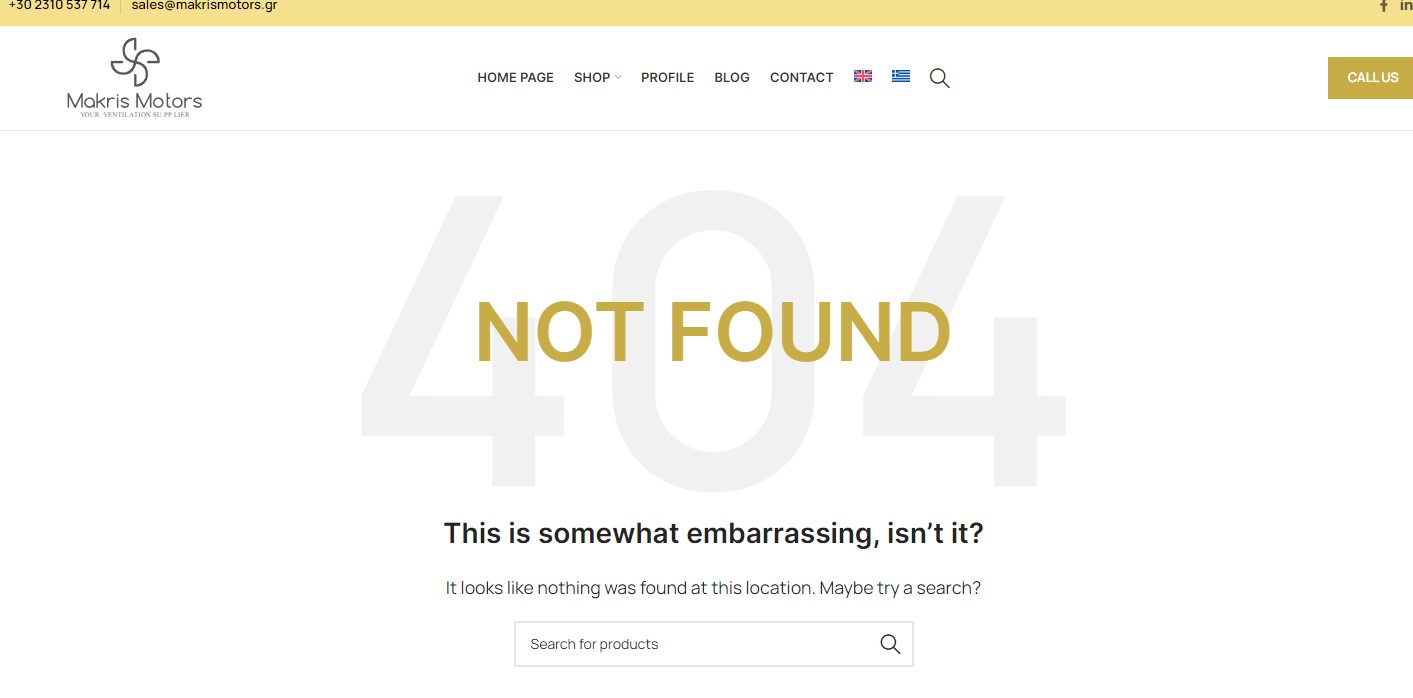This screenshot has width=1413, height=698.
Task: Open the PROFILE menu item
Action: (667, 78)
